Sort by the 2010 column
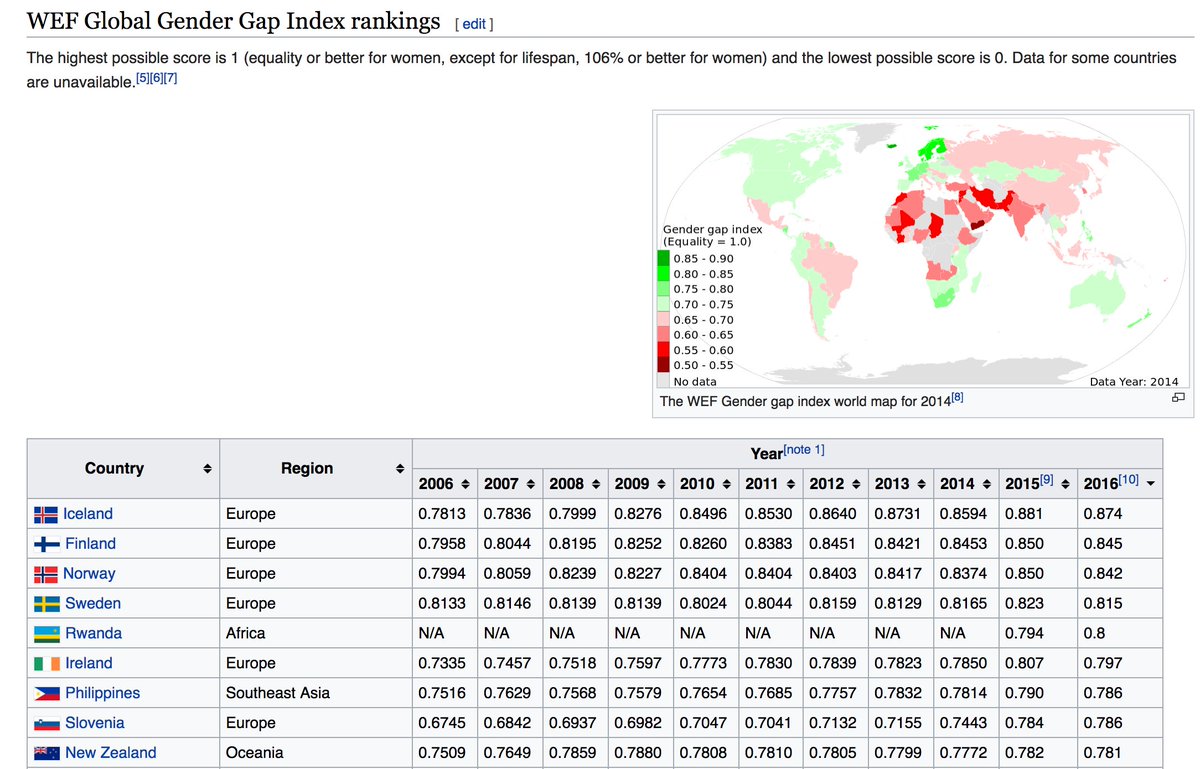Viewport: 1200px width, 769px height. coord(726,484)
